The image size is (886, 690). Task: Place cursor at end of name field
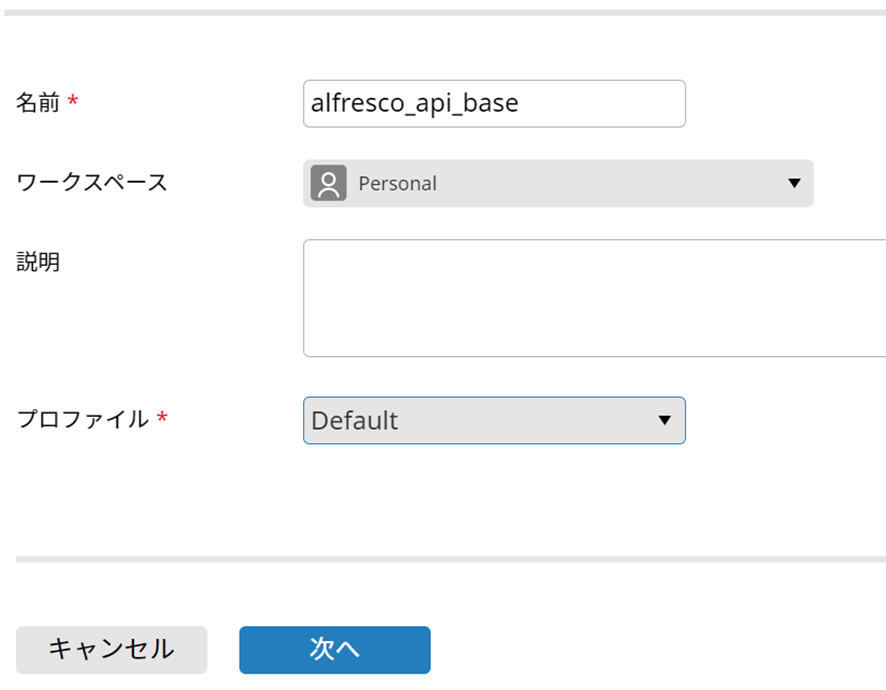pos(600,103)
